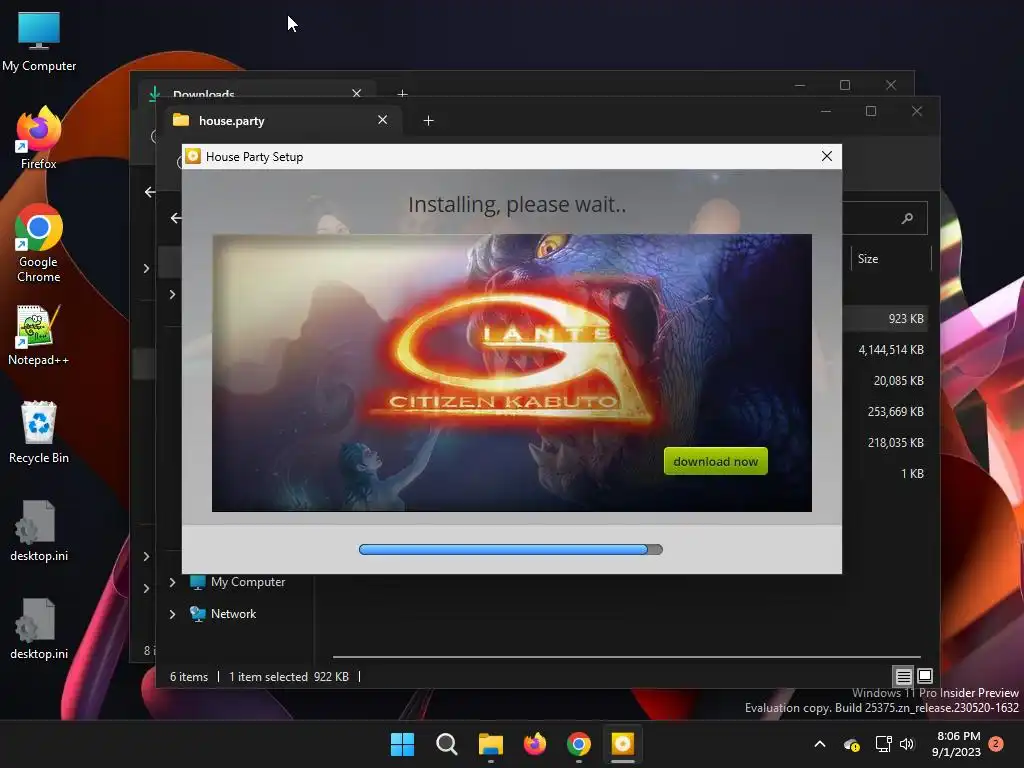Go back in Downloads window

150,192
